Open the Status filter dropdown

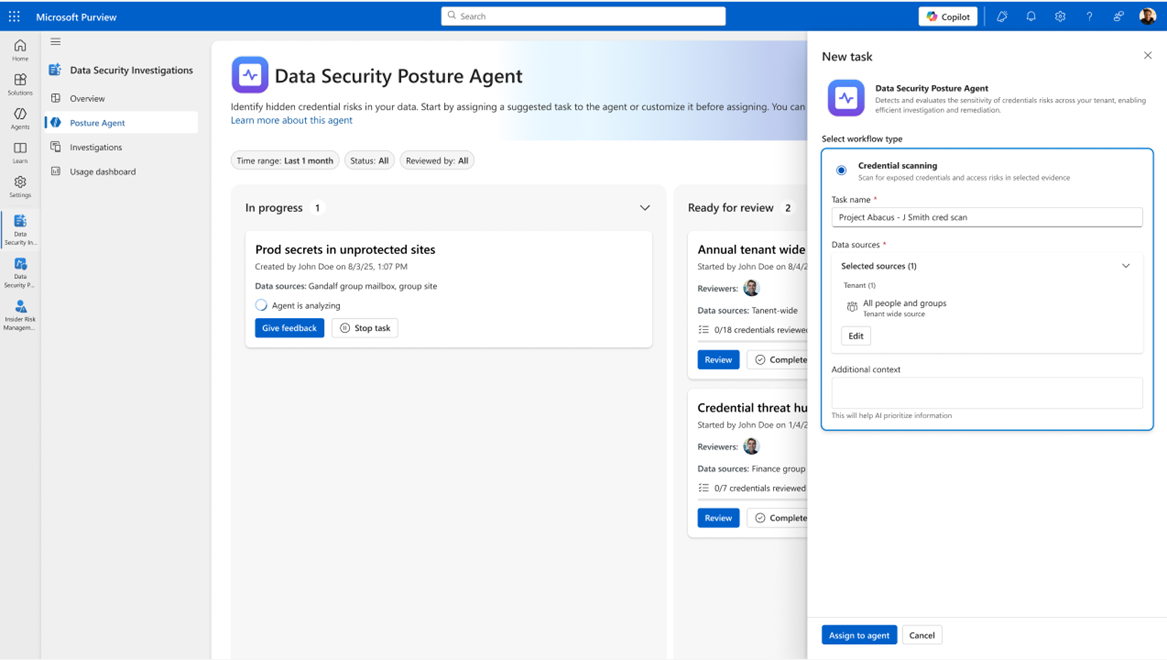[369, 160]
